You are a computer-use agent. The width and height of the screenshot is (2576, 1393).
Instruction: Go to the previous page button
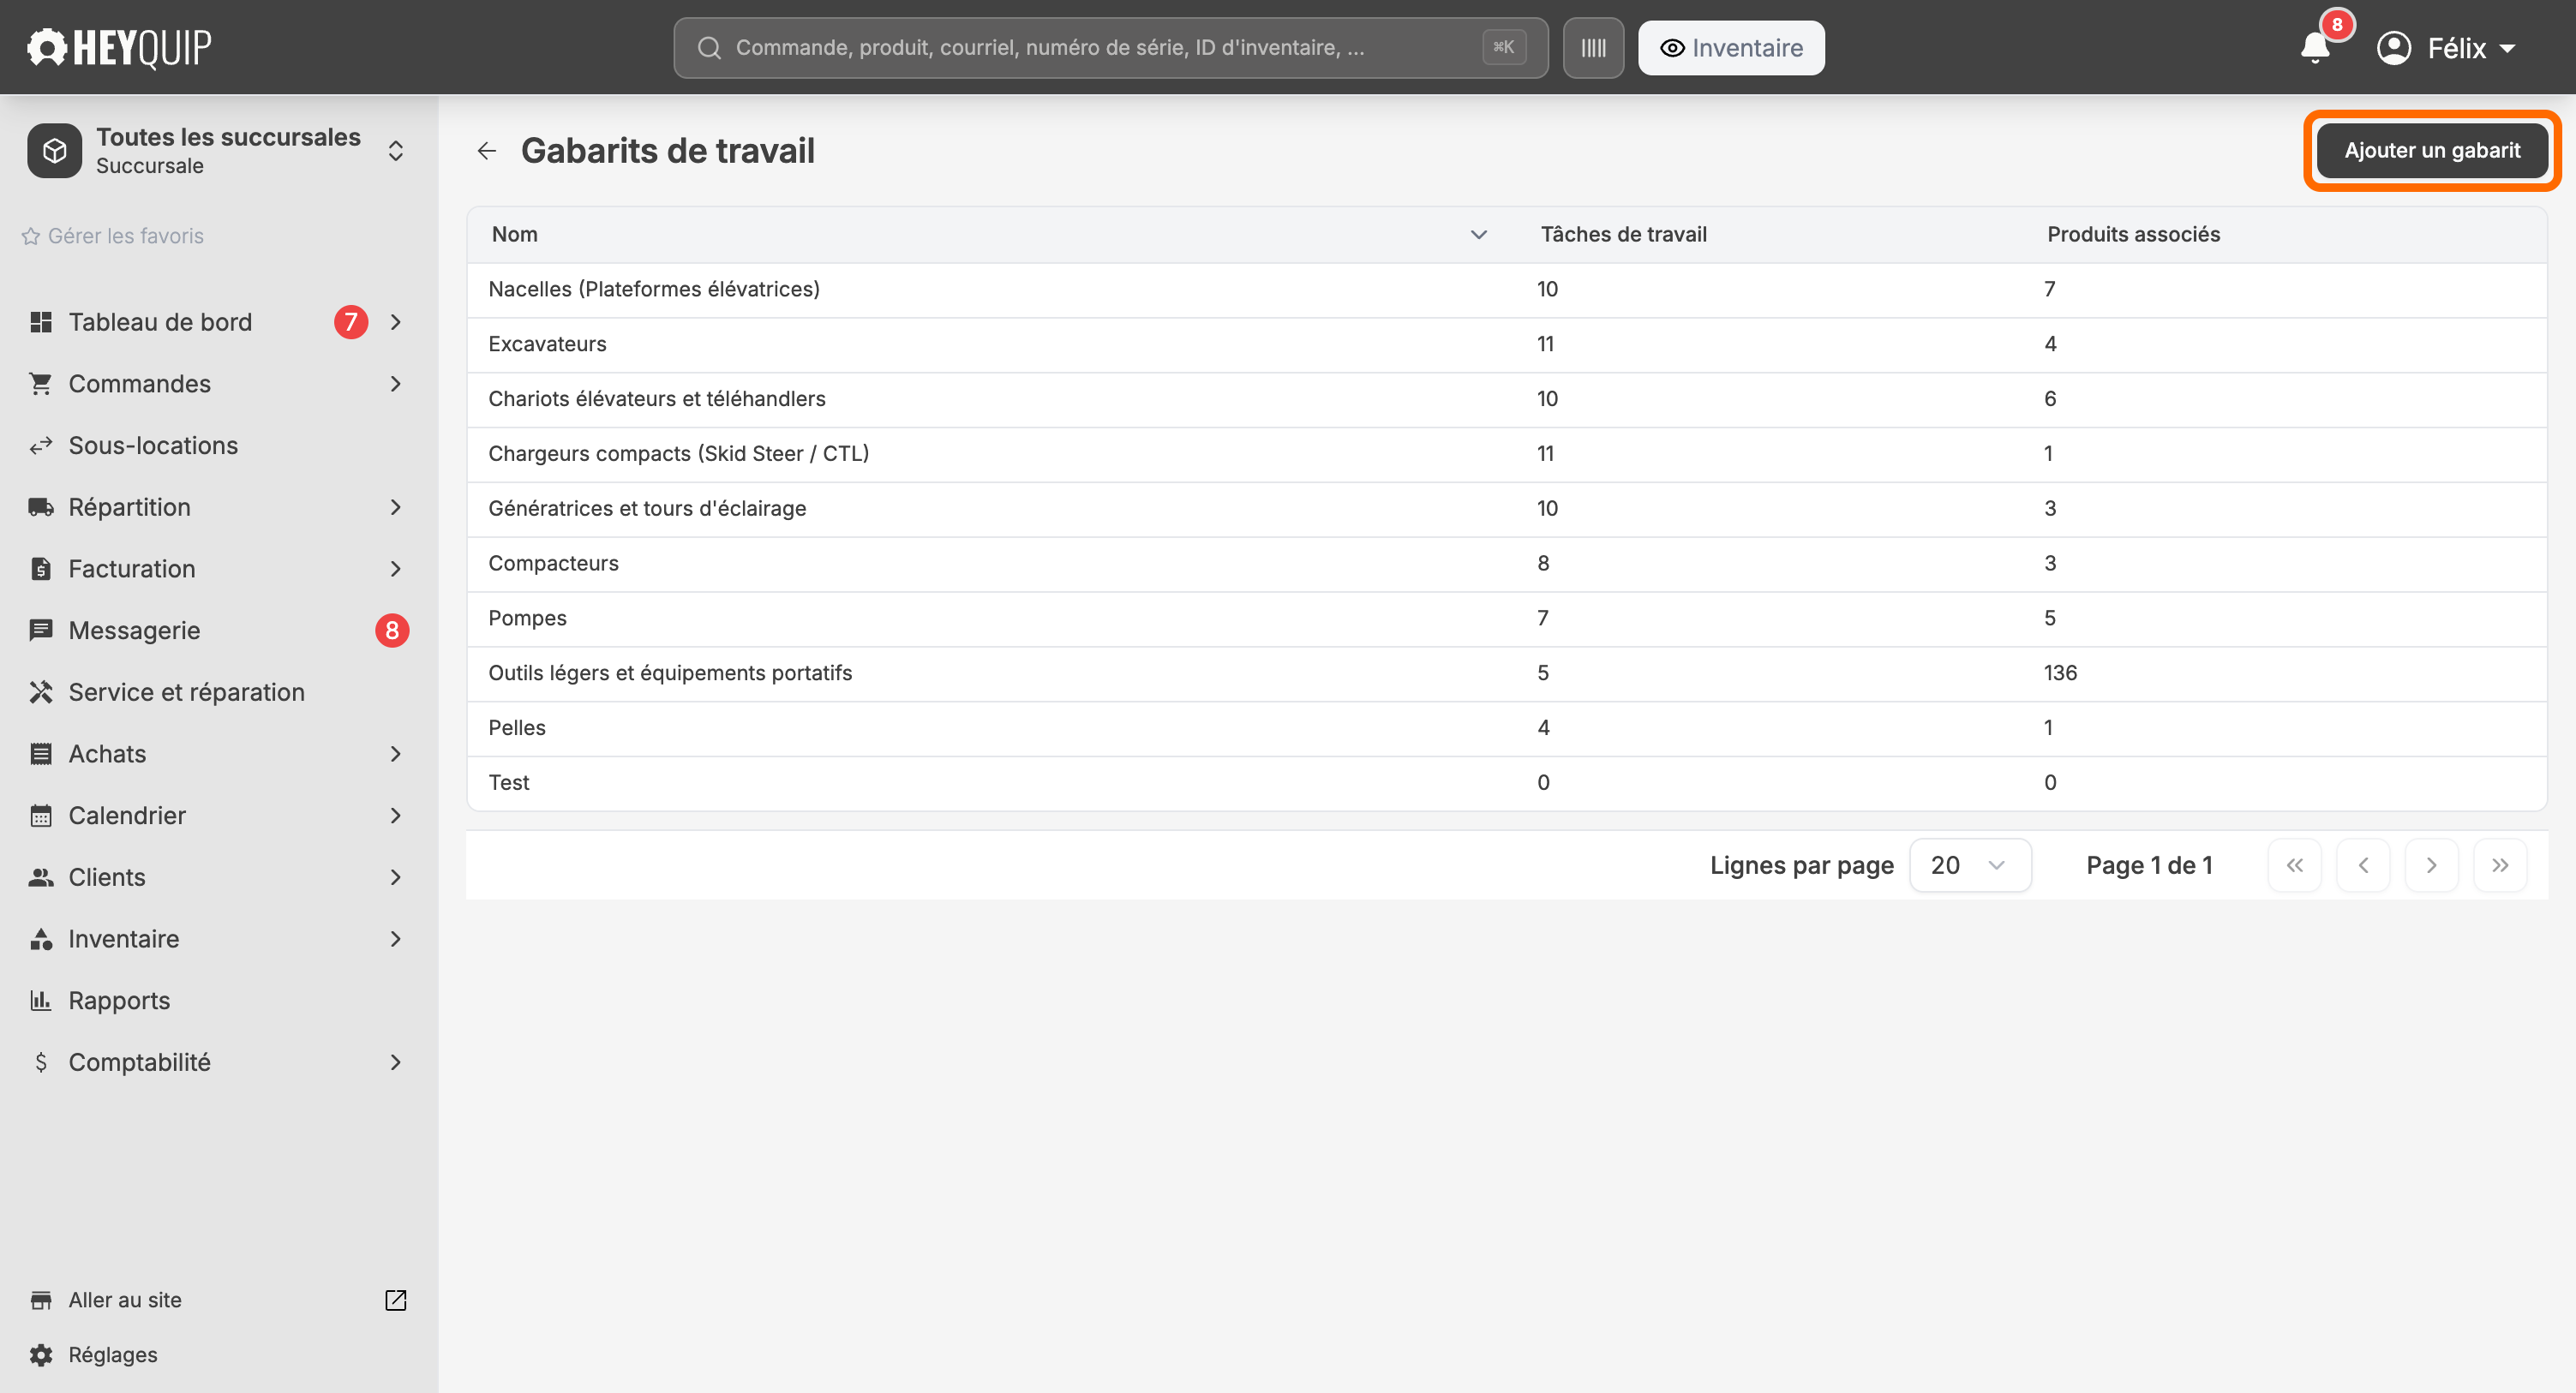click(2363, 865)
